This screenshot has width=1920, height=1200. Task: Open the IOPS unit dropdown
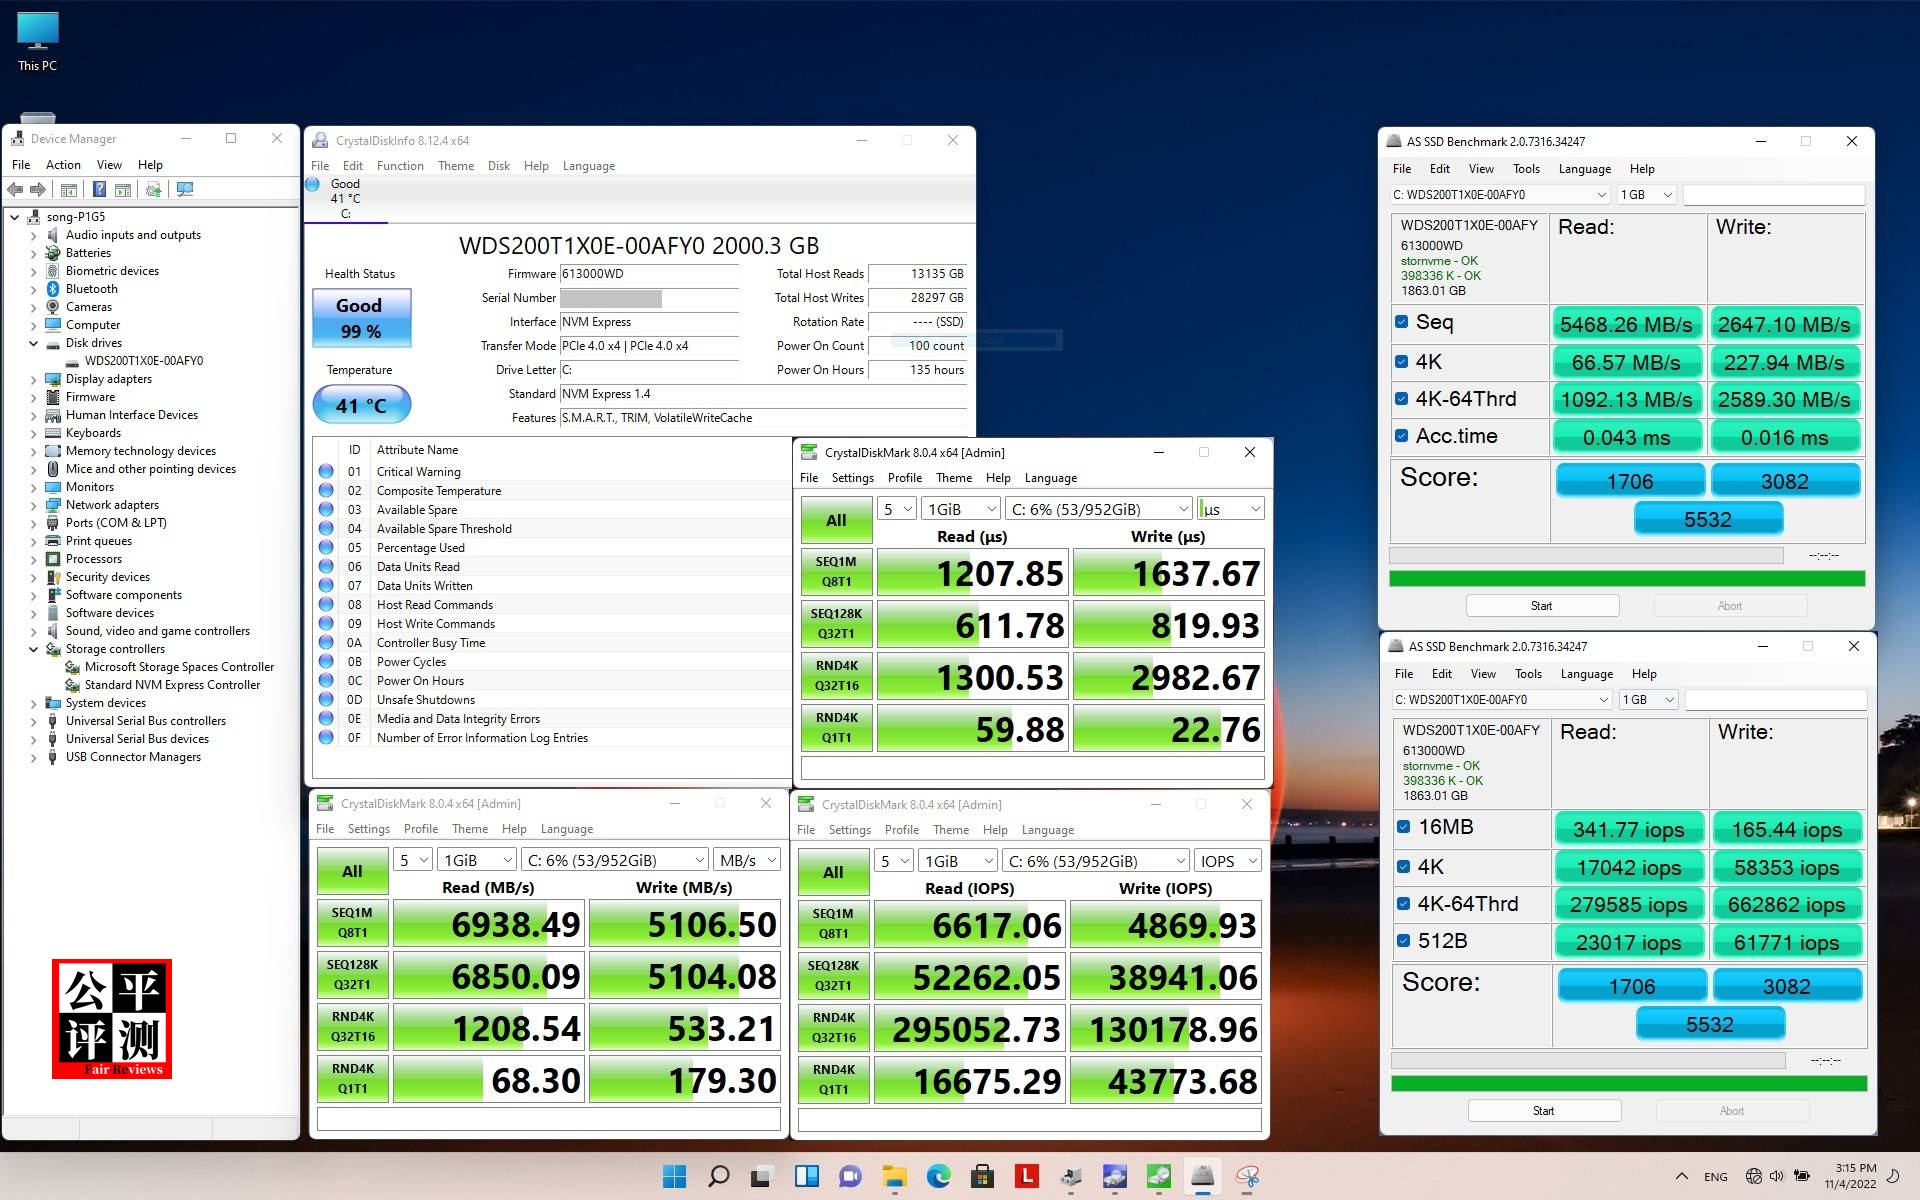[x=1228, y=861]
